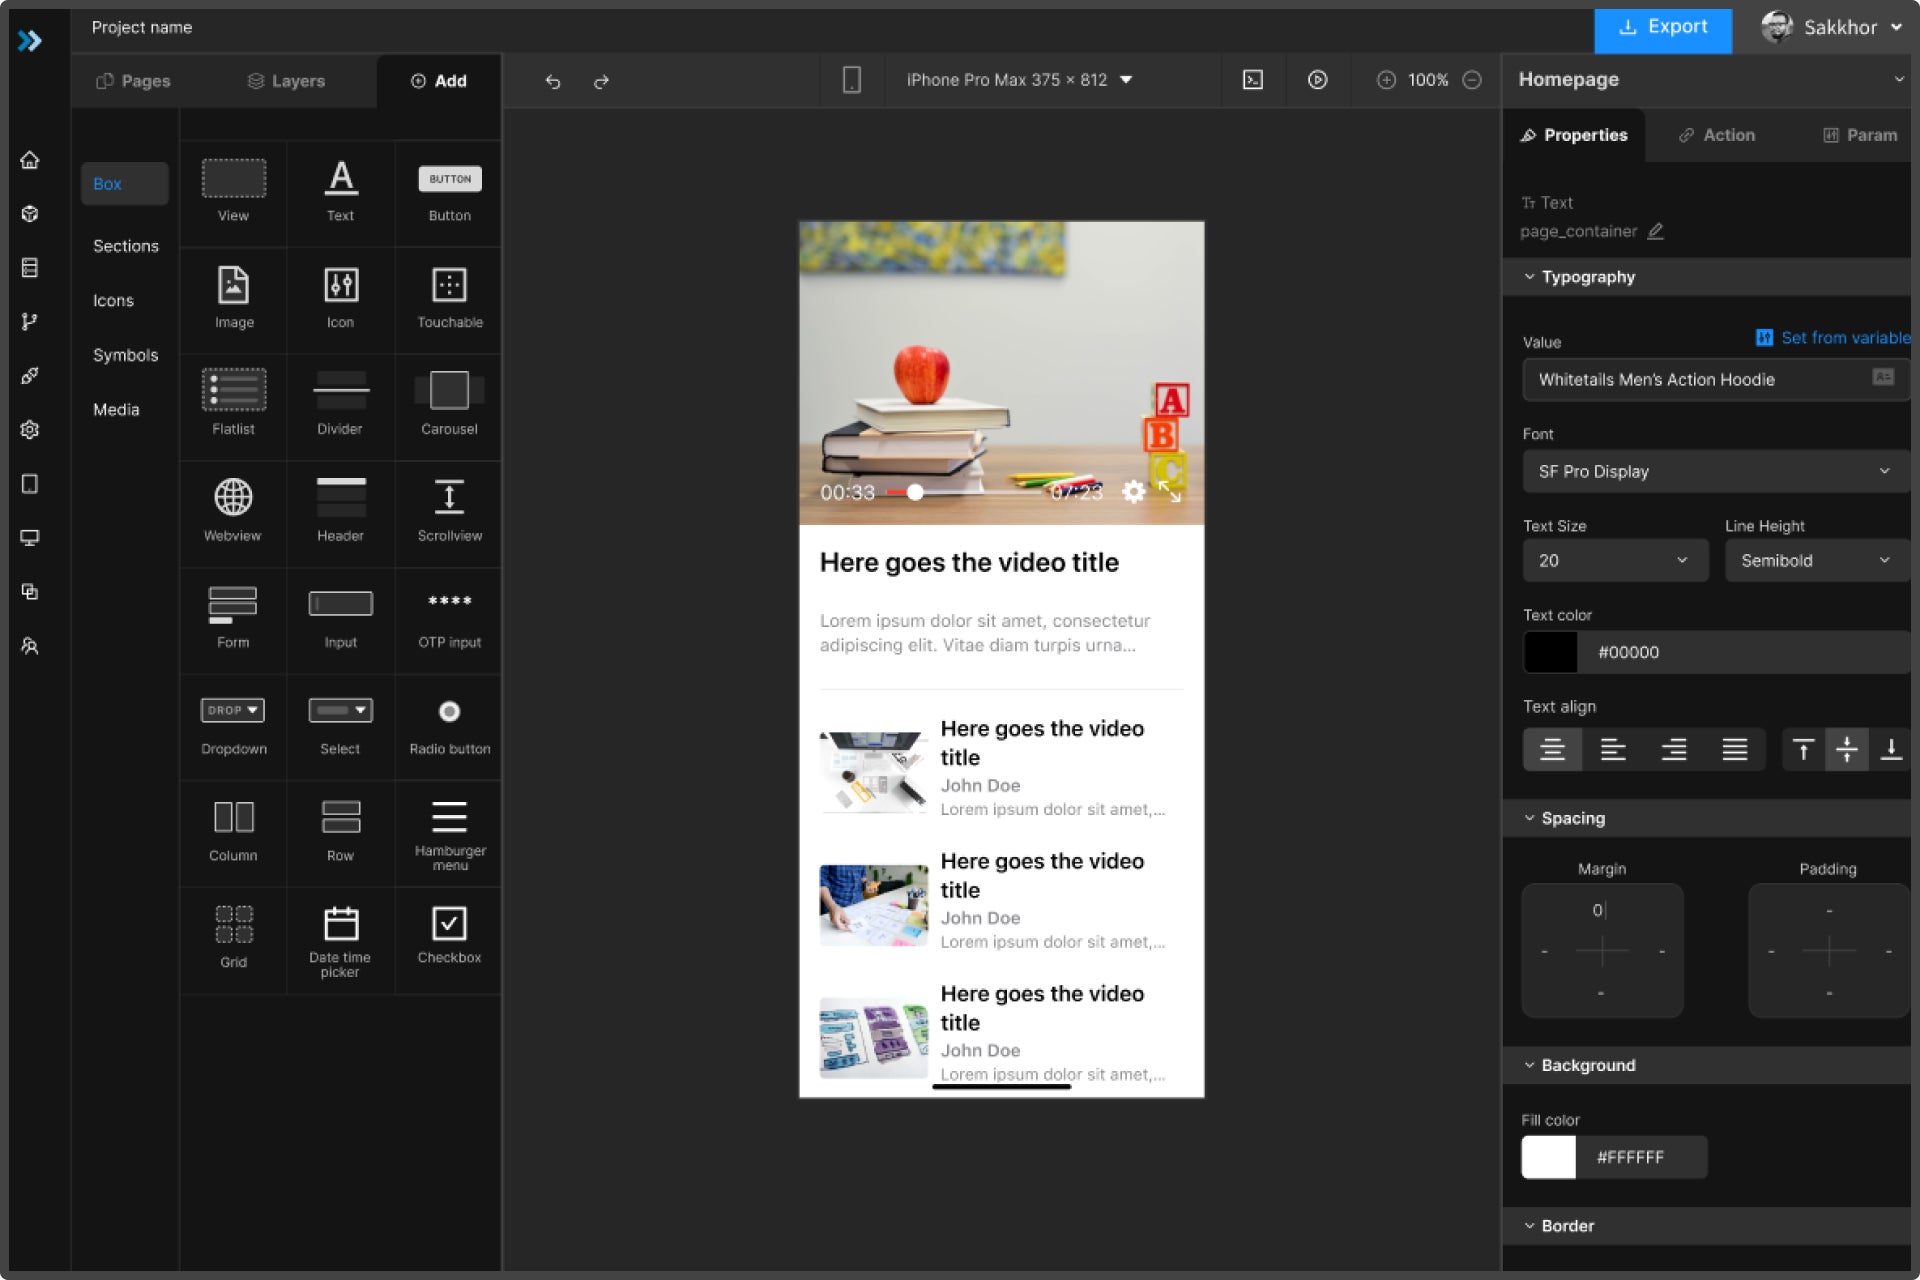Switch to the Layers tab

pyautogui.click(x=286, y=81)
